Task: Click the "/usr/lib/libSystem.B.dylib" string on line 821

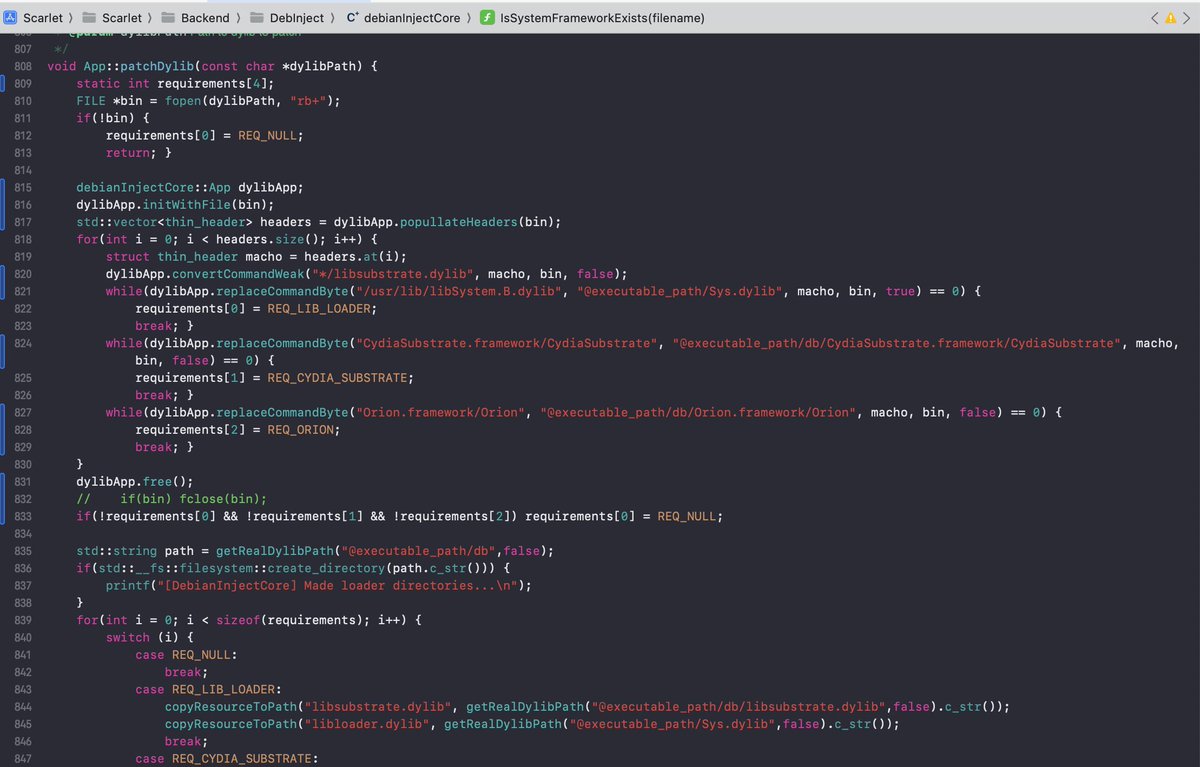Action: point(461,291)
